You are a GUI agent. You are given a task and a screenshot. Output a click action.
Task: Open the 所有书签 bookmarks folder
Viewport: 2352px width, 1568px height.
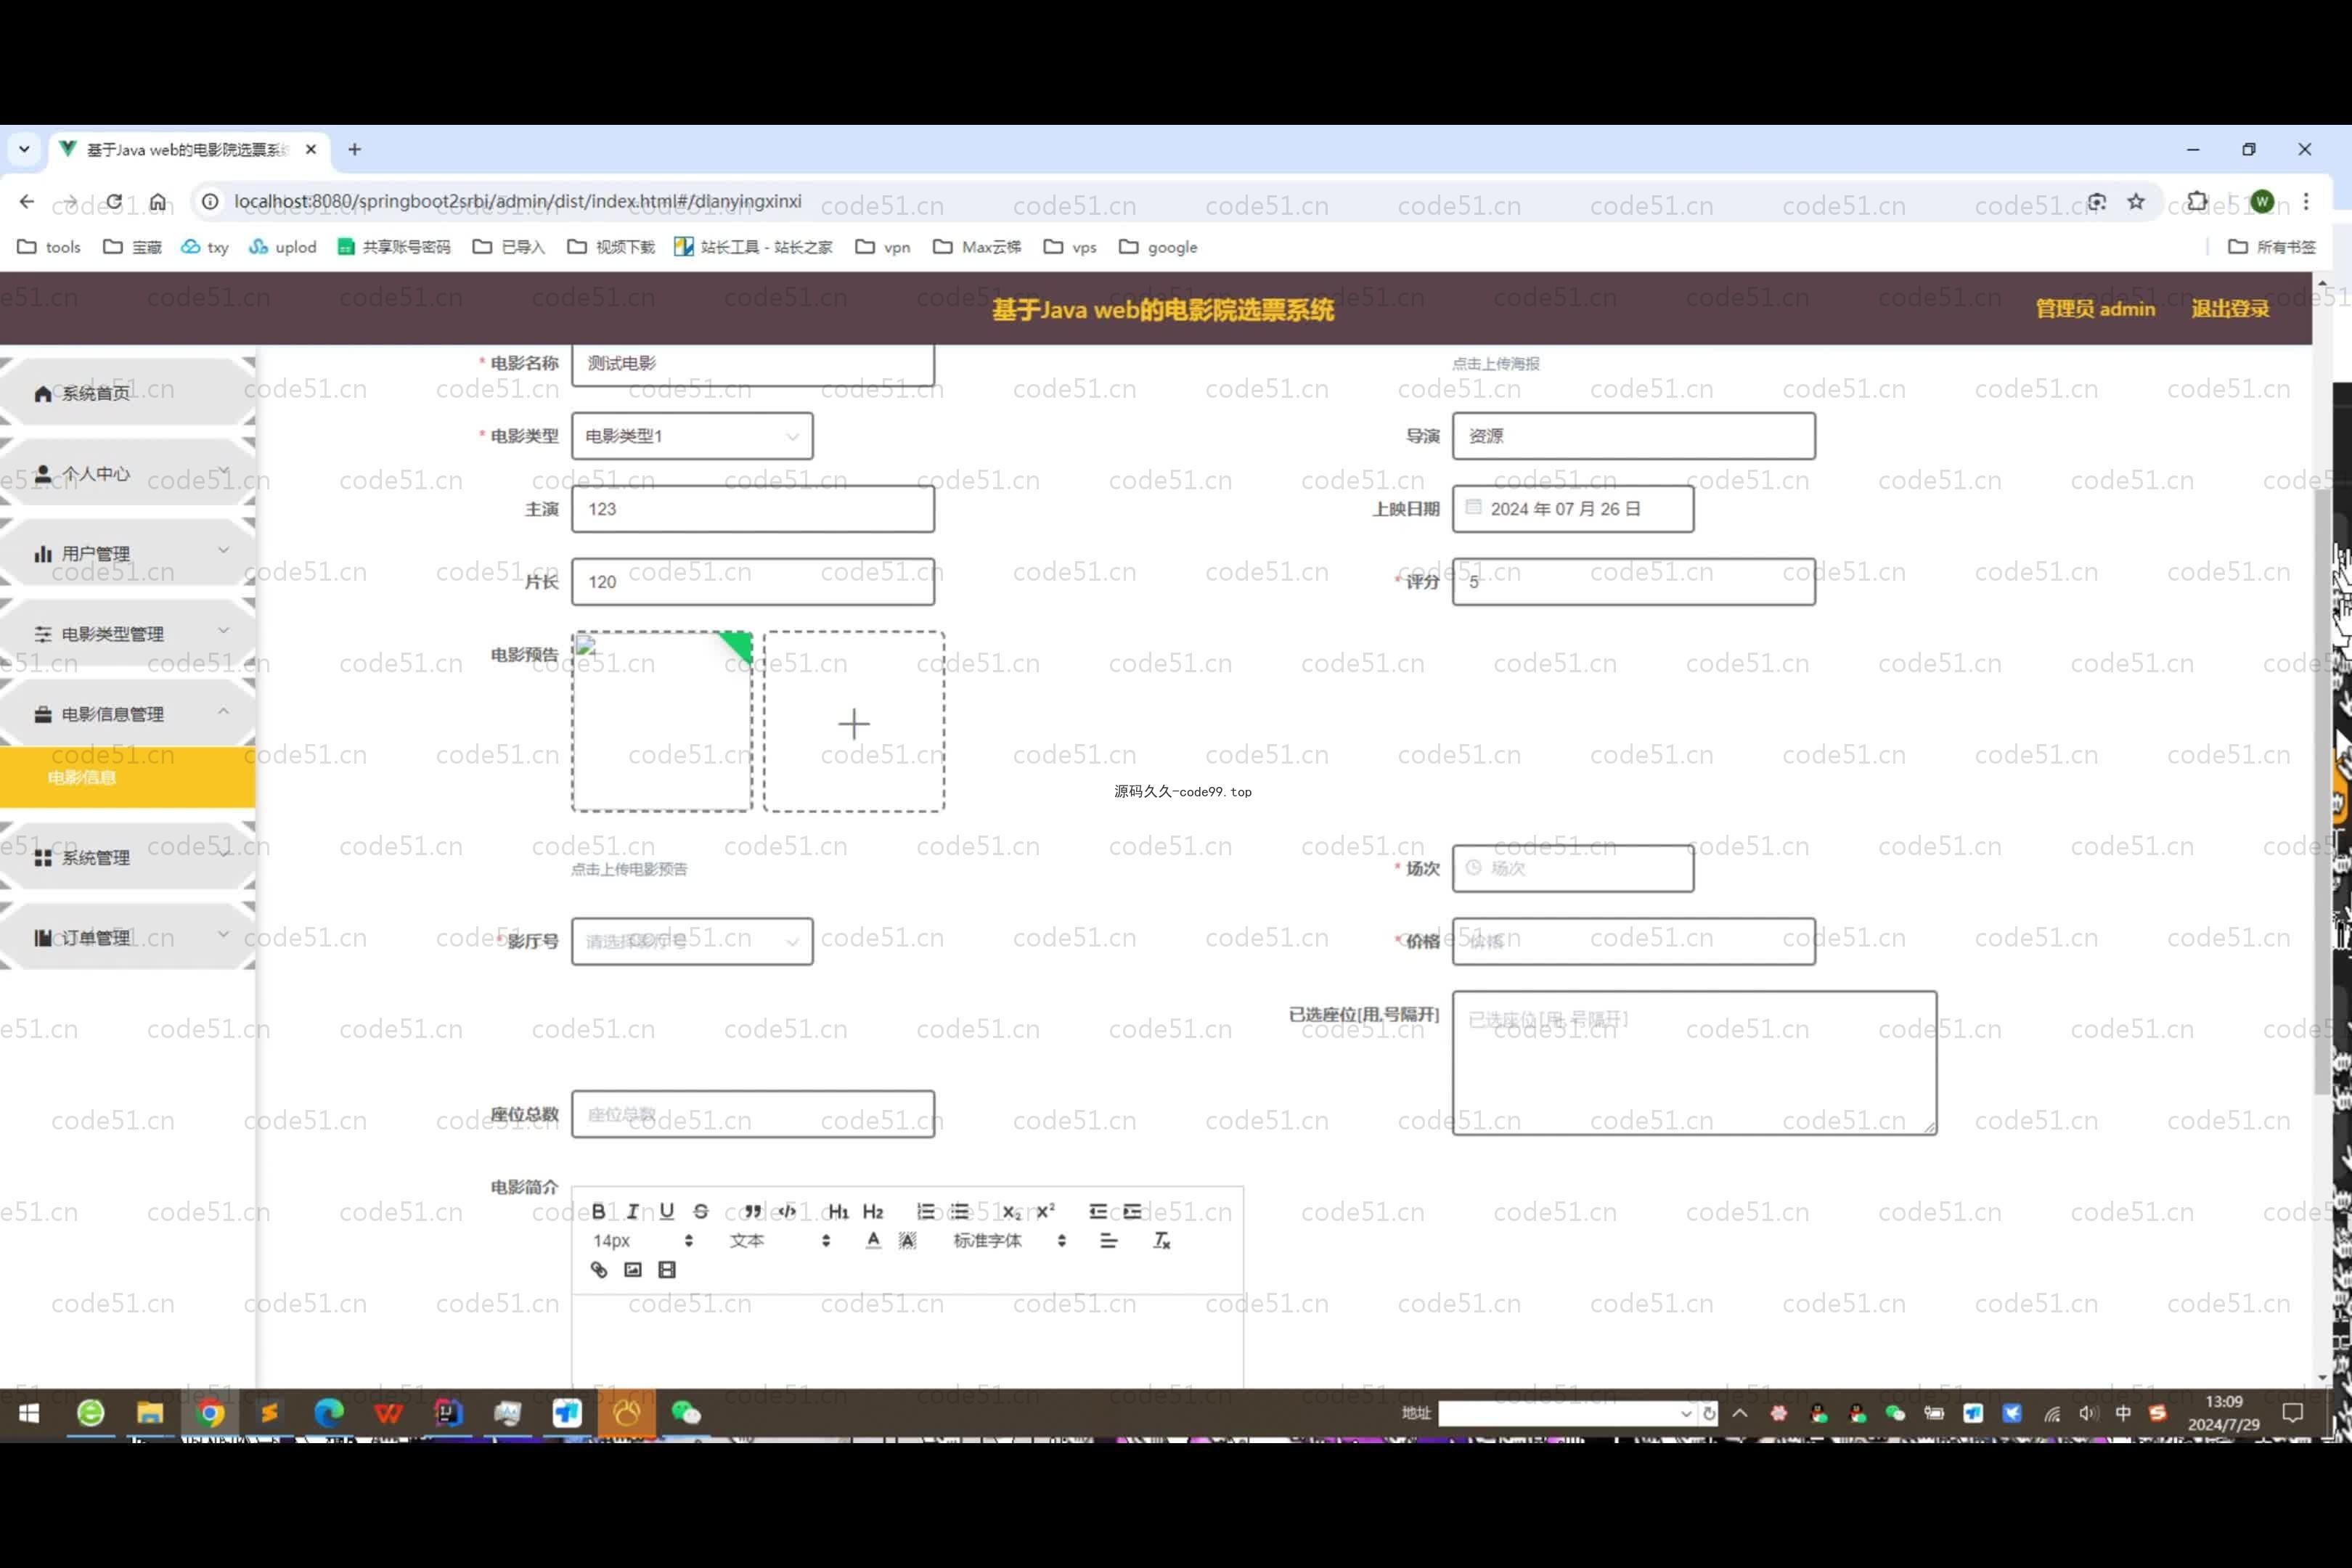pyautogui.click(x=2272, y=247)
